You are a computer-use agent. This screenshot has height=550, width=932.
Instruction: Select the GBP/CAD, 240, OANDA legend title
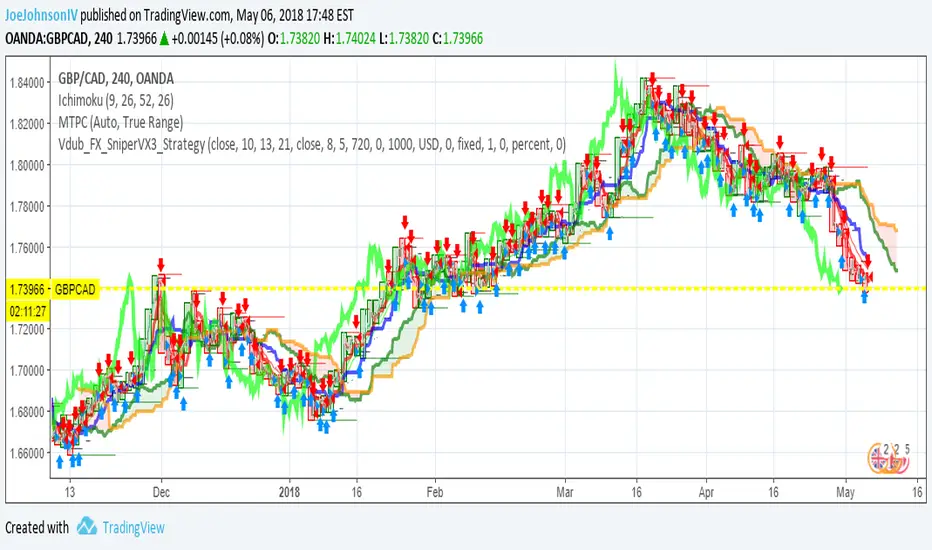(x=116, y=78)
